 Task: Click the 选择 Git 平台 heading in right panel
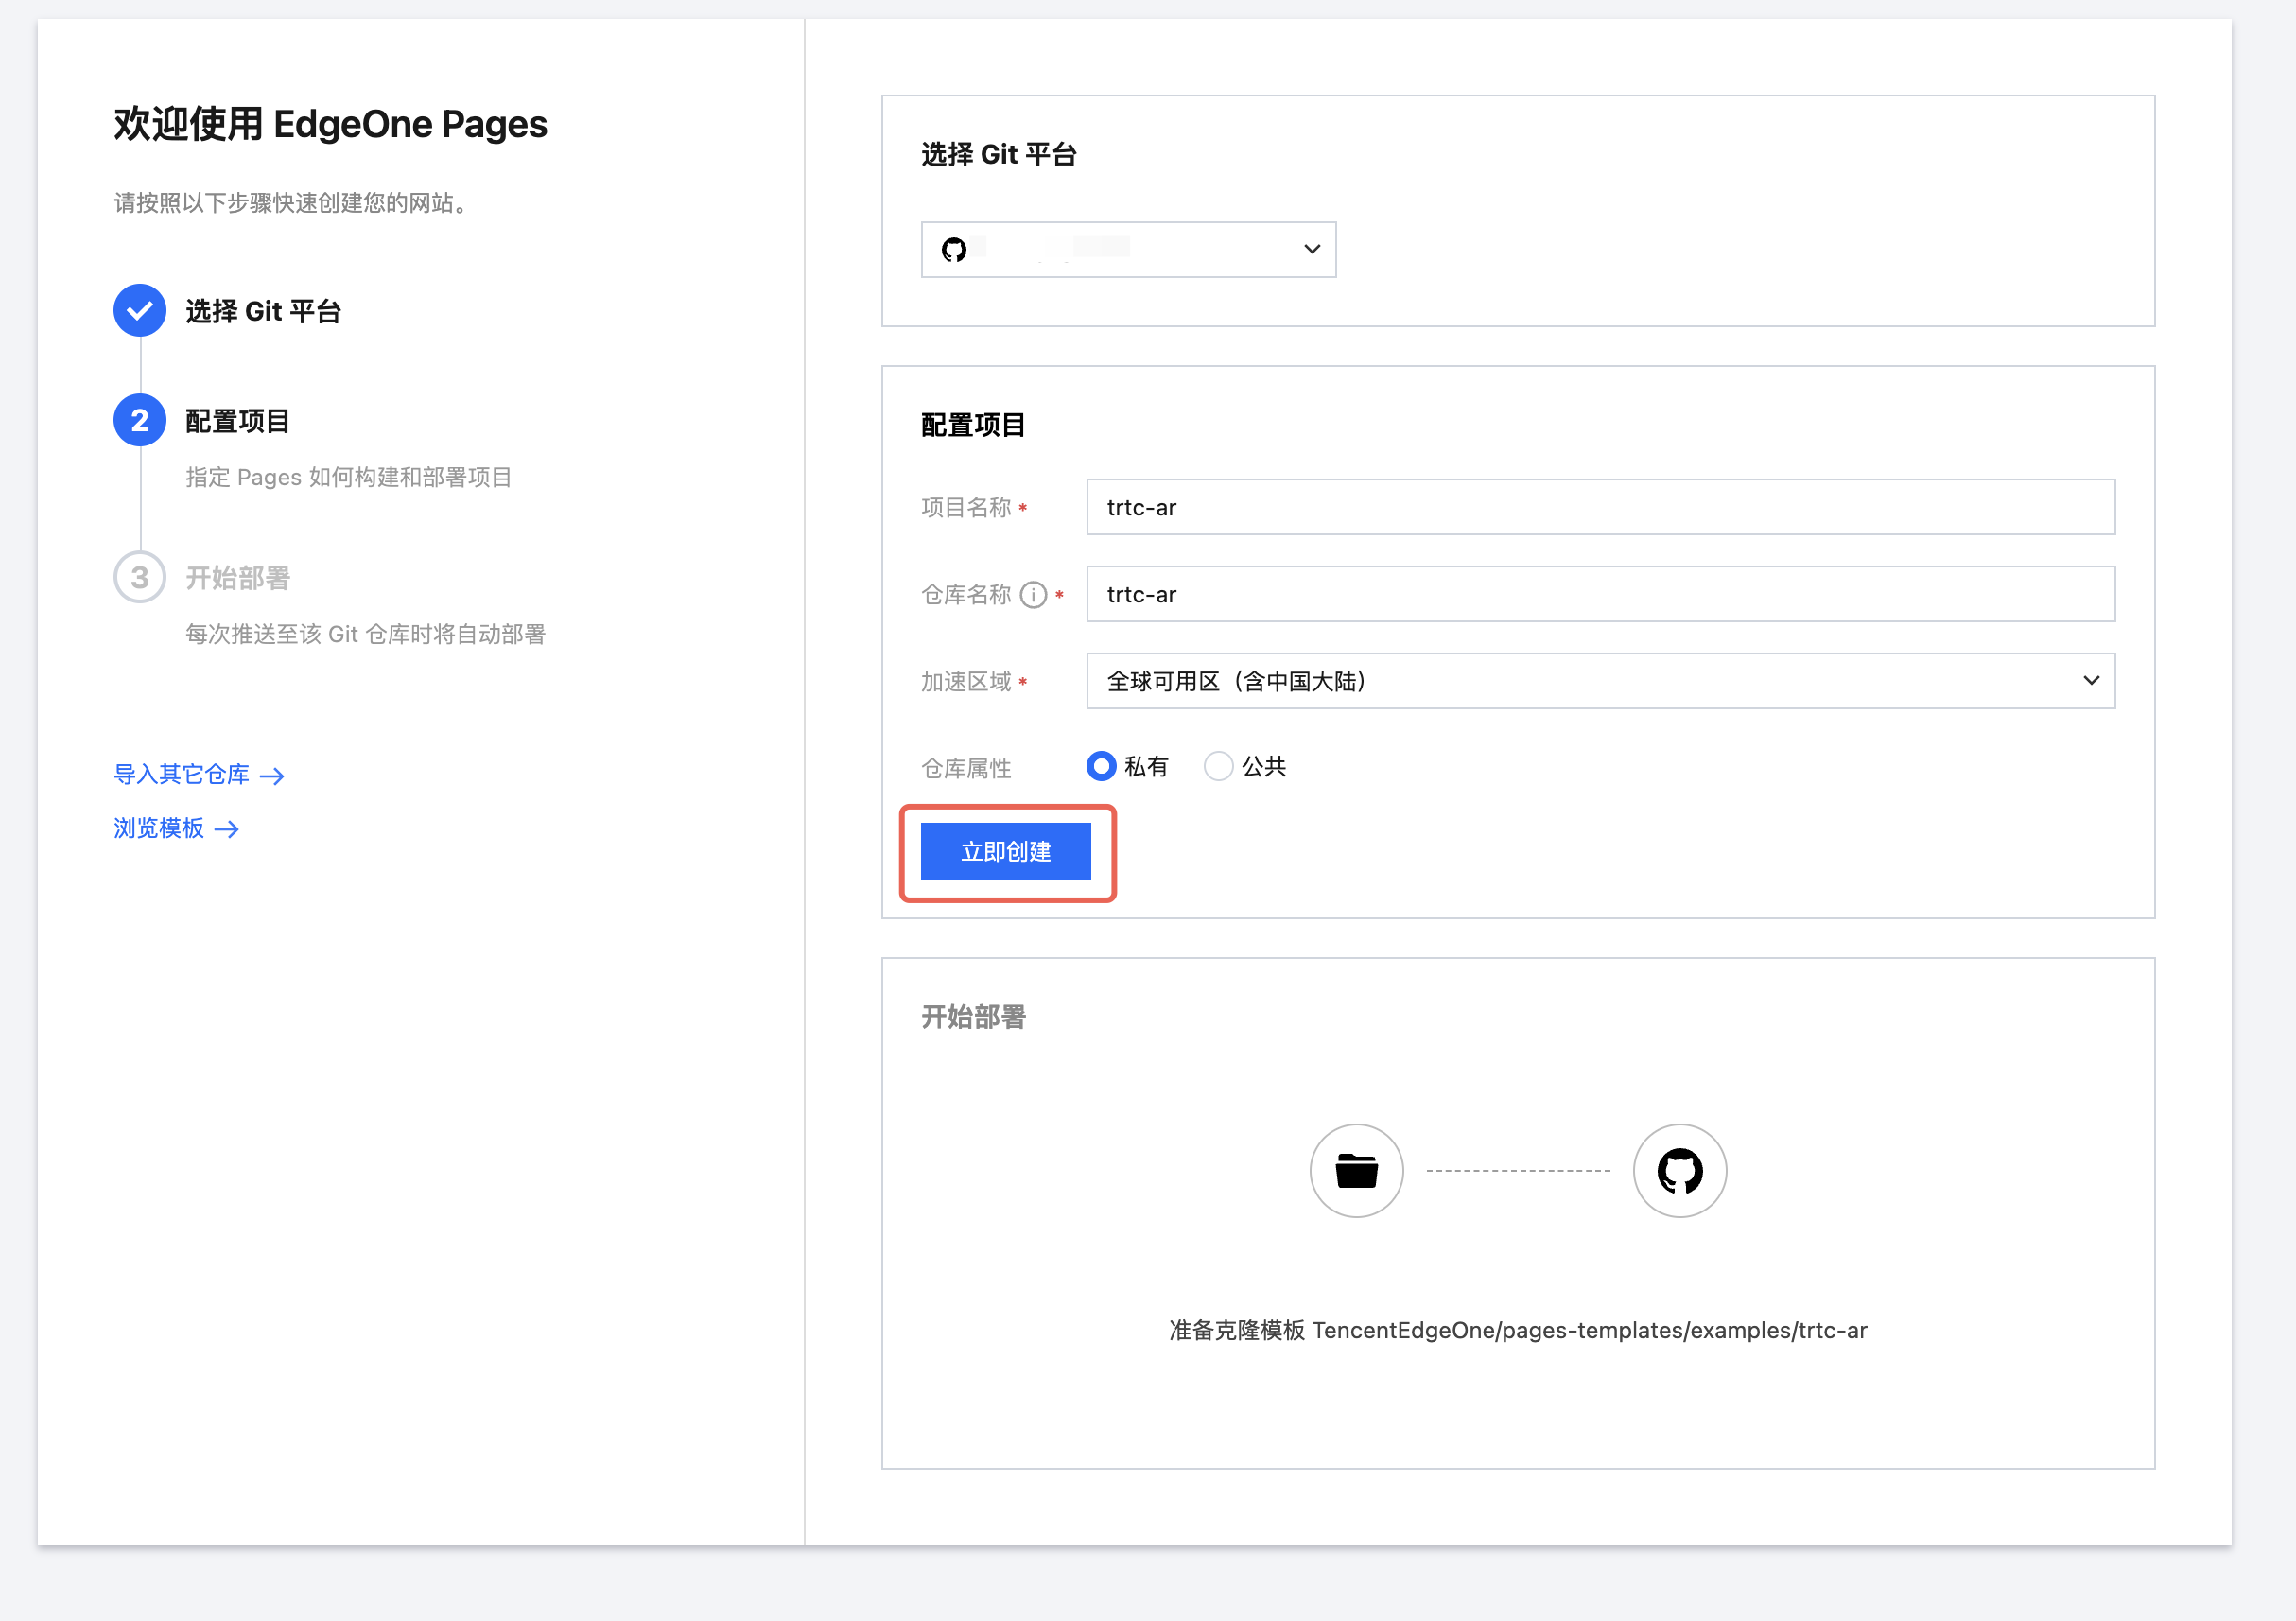[999, 155]
